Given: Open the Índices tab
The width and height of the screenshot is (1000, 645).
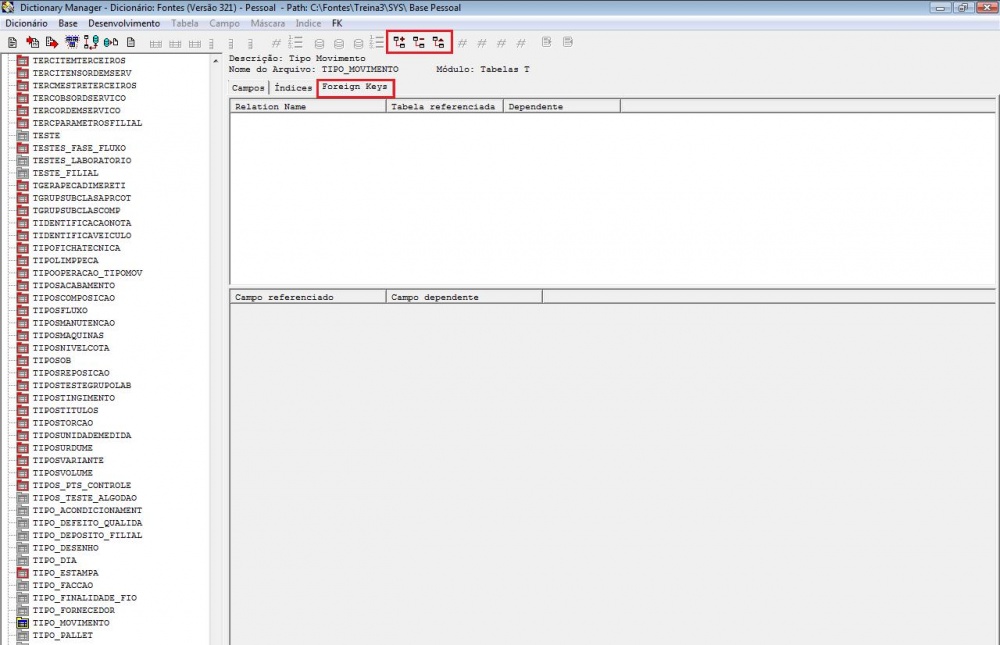Looking at the screenshot, I should 293,88.
